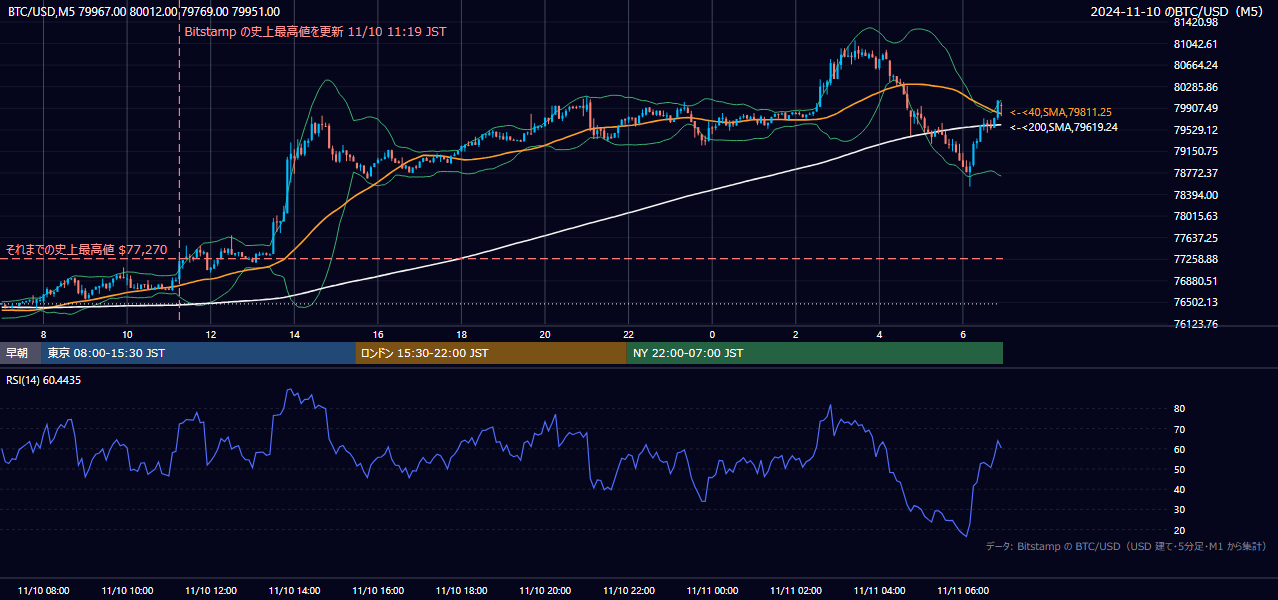Viewport: 1278px width, 600px height.
Task: Click the bottom time label 11/11 06:00
Action: tap(963, 591)
